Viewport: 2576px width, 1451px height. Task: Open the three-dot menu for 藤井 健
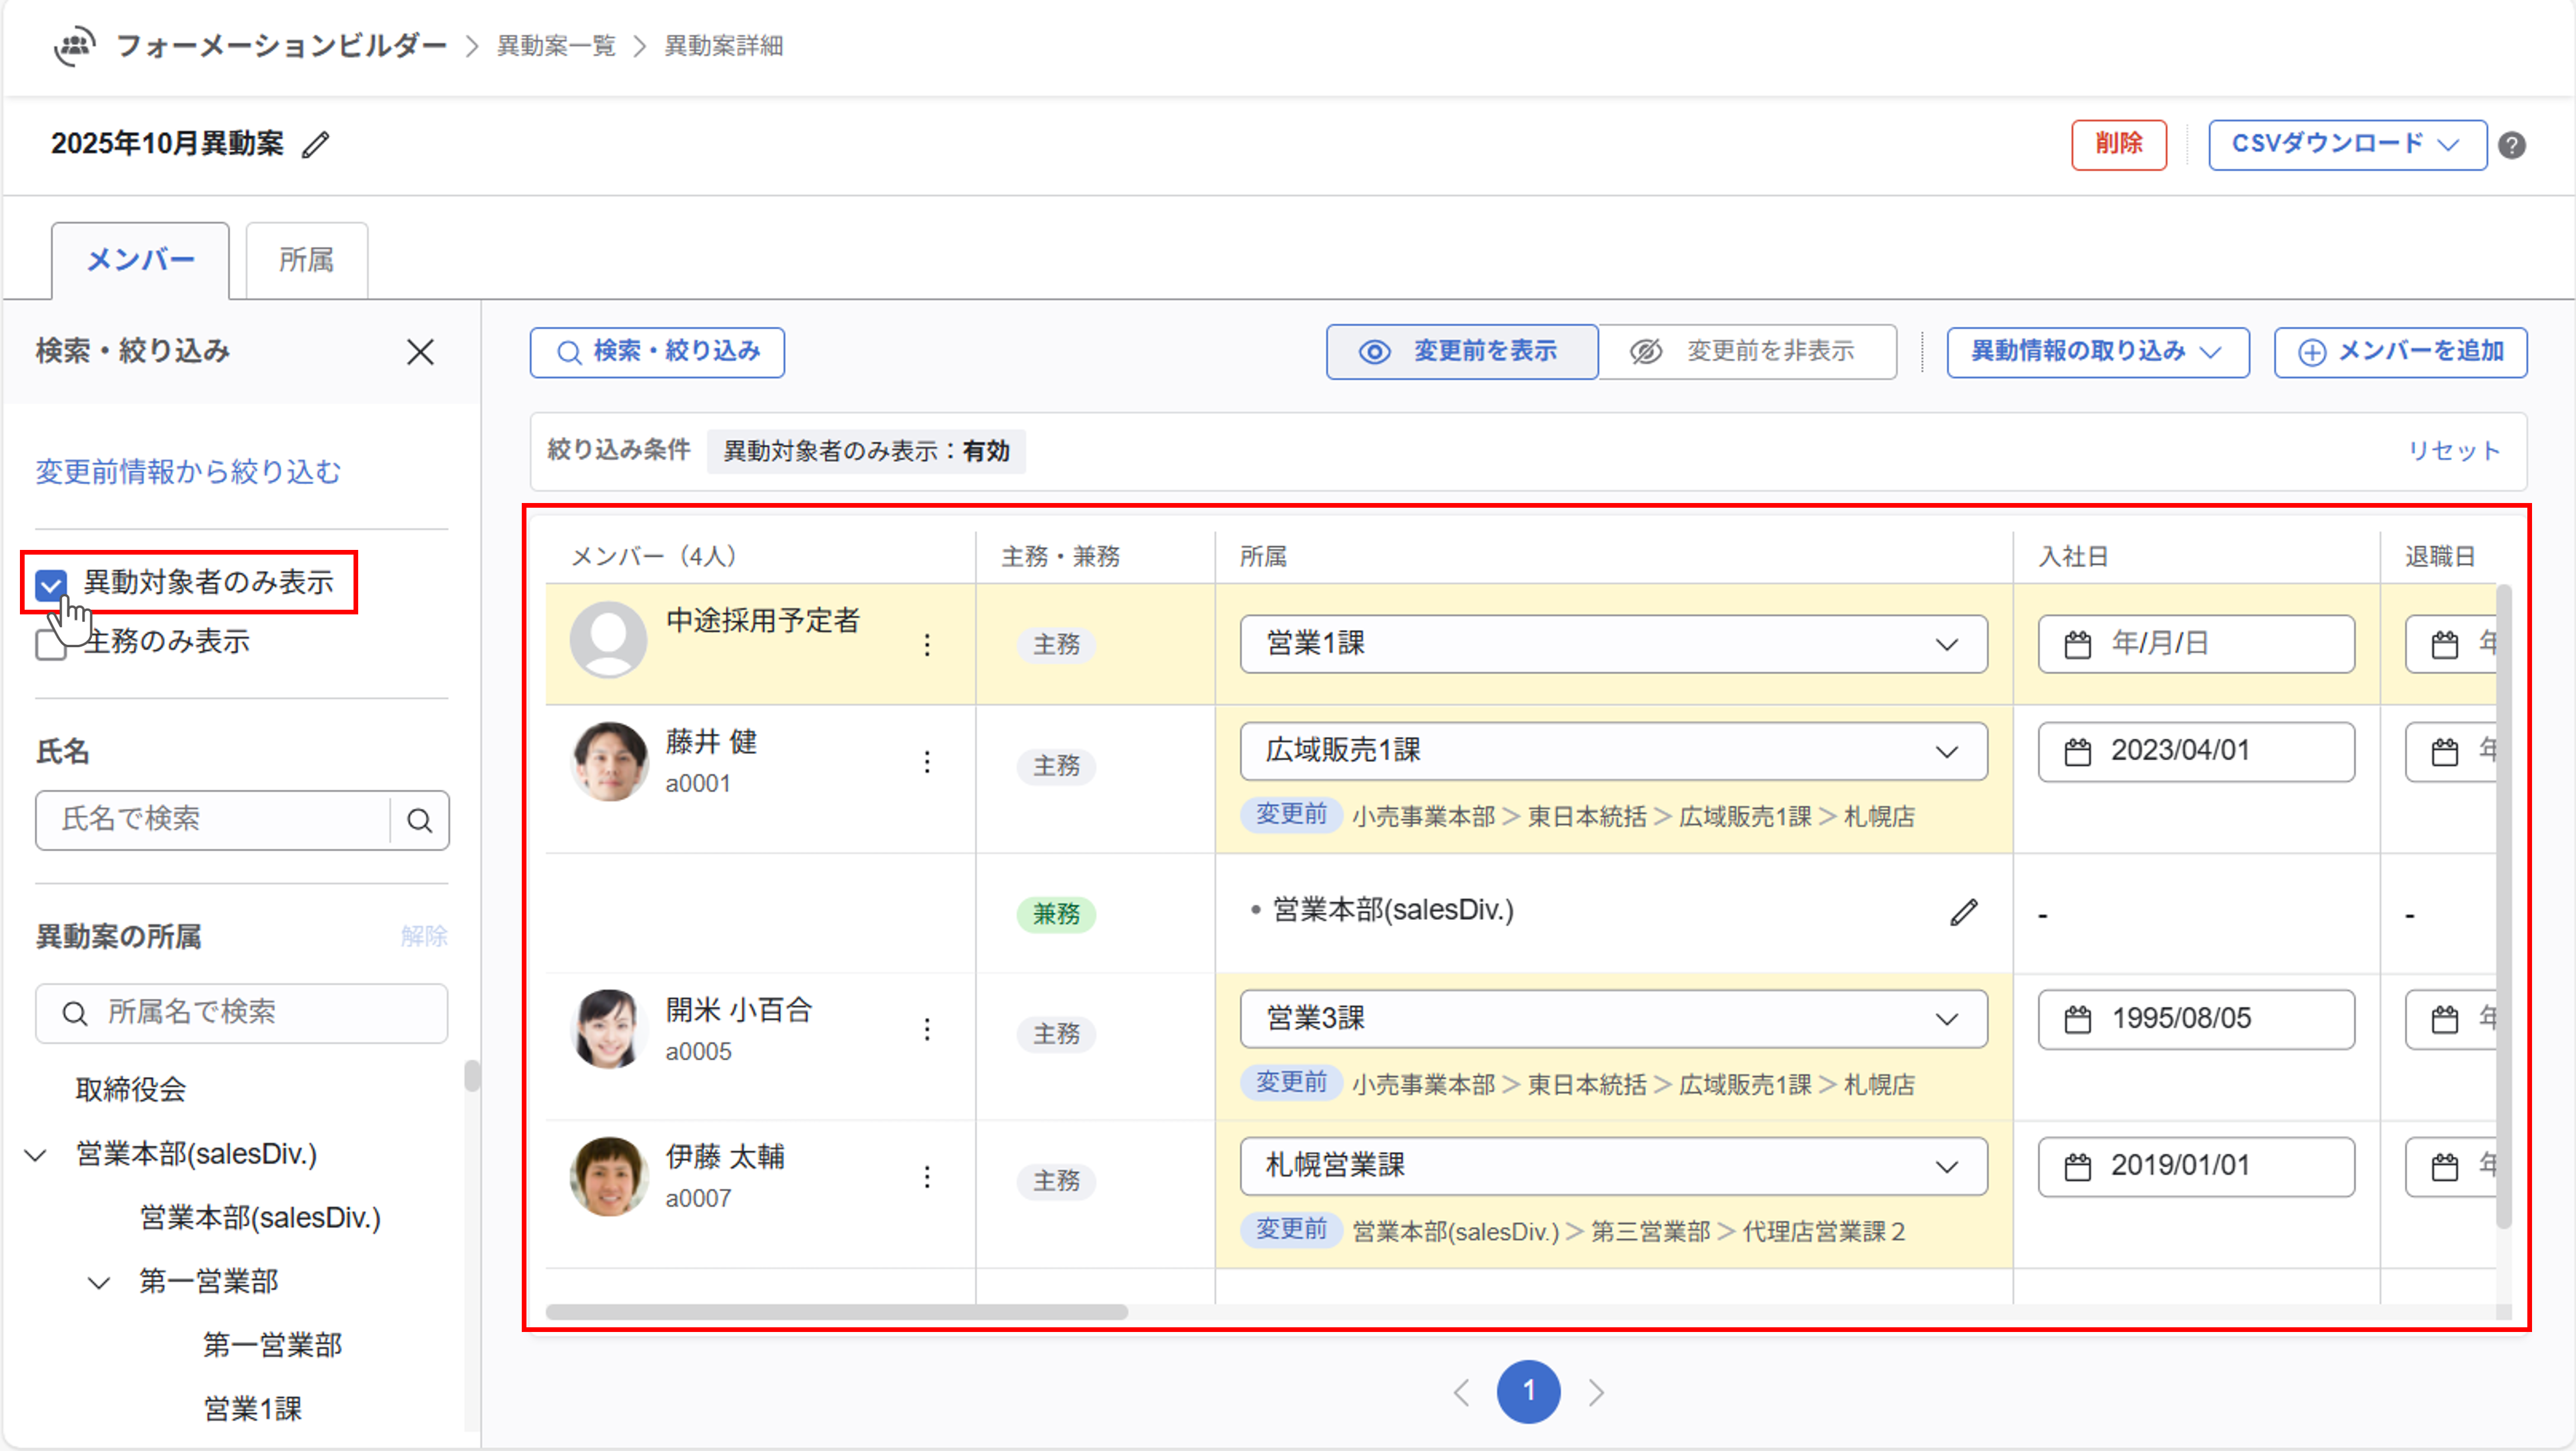[927, 763]
